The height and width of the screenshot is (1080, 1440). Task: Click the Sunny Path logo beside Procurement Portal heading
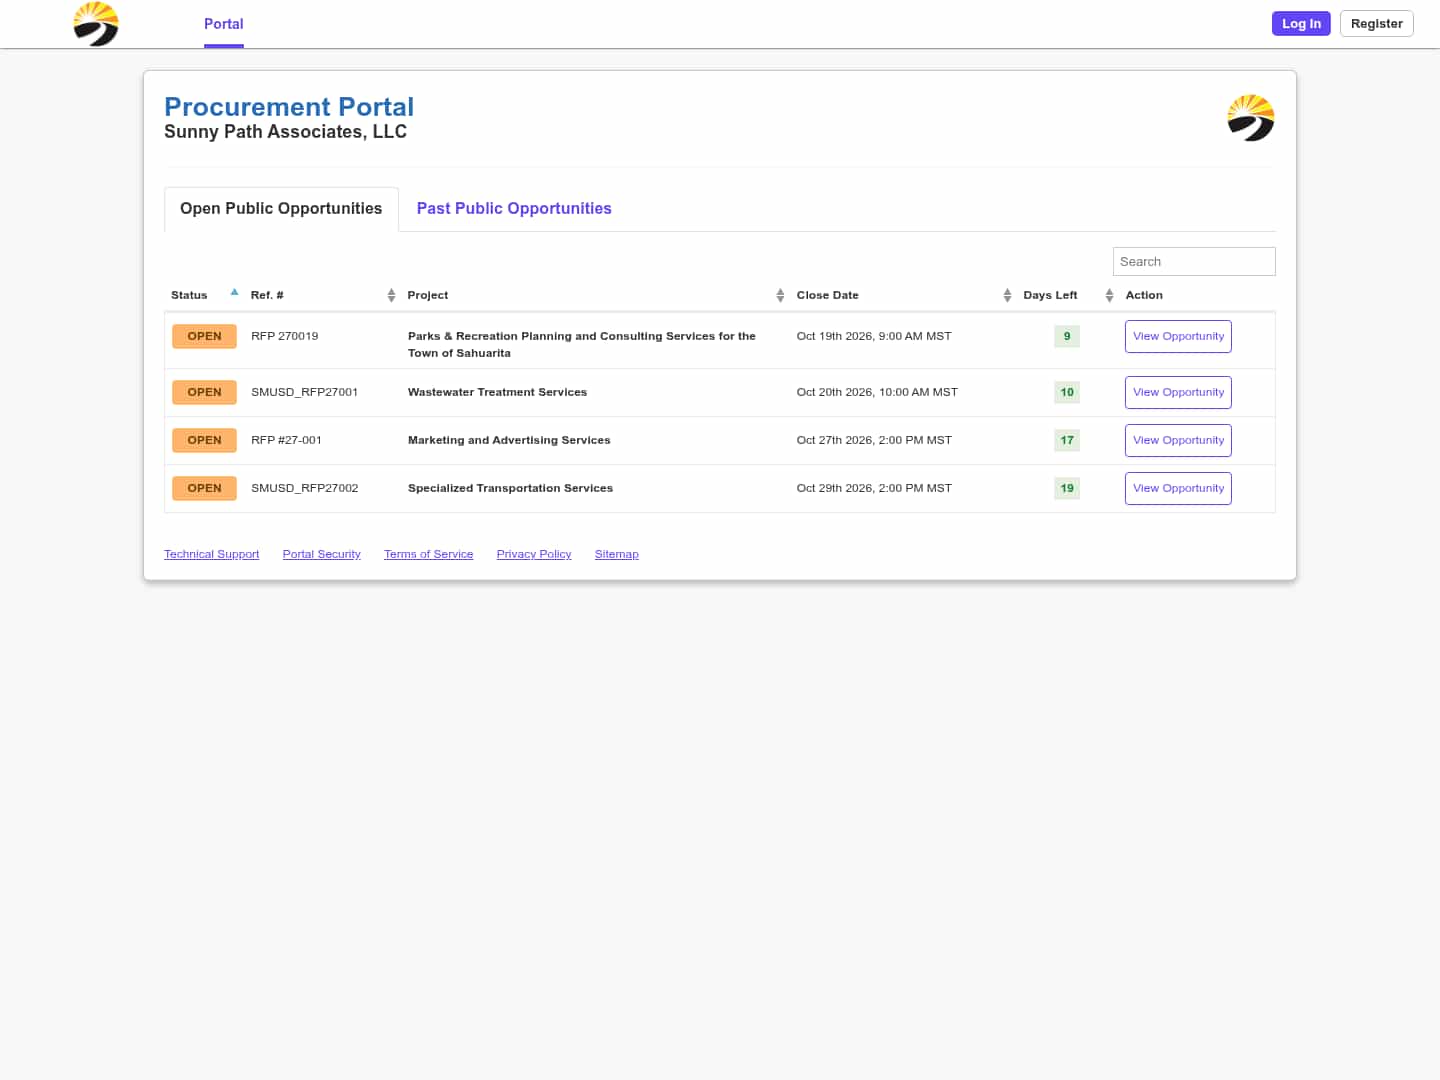[x=1251, y=118]
